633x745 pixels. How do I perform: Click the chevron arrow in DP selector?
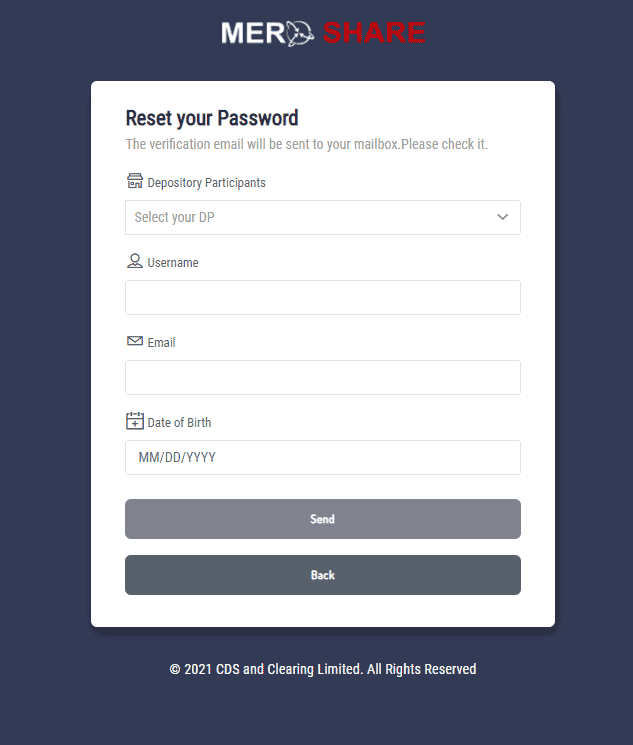tap(503, 217)
